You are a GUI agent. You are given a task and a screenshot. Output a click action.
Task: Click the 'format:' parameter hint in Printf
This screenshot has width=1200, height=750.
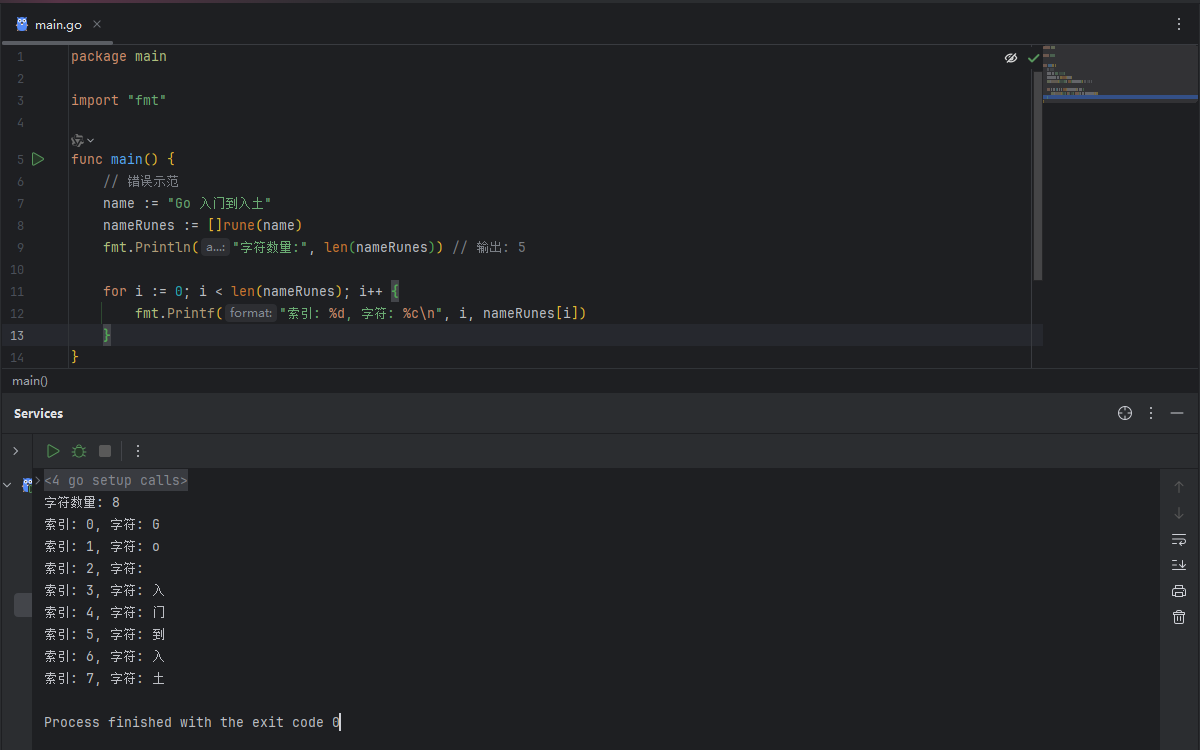(x=250, y=313)
